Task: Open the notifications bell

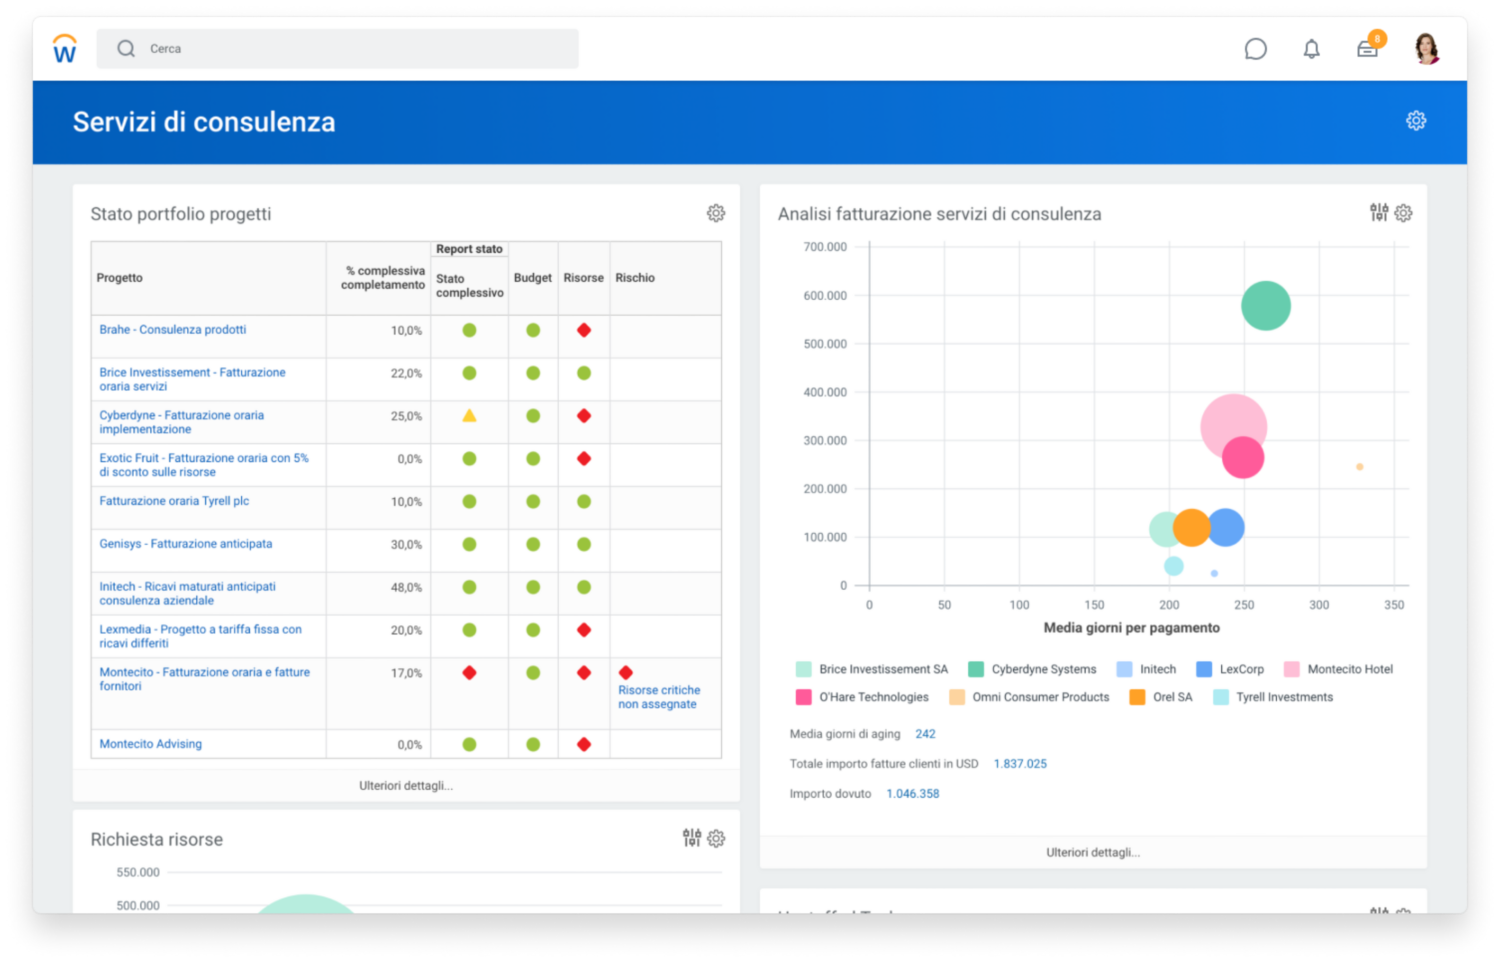Action: [x=1311, y=48]
